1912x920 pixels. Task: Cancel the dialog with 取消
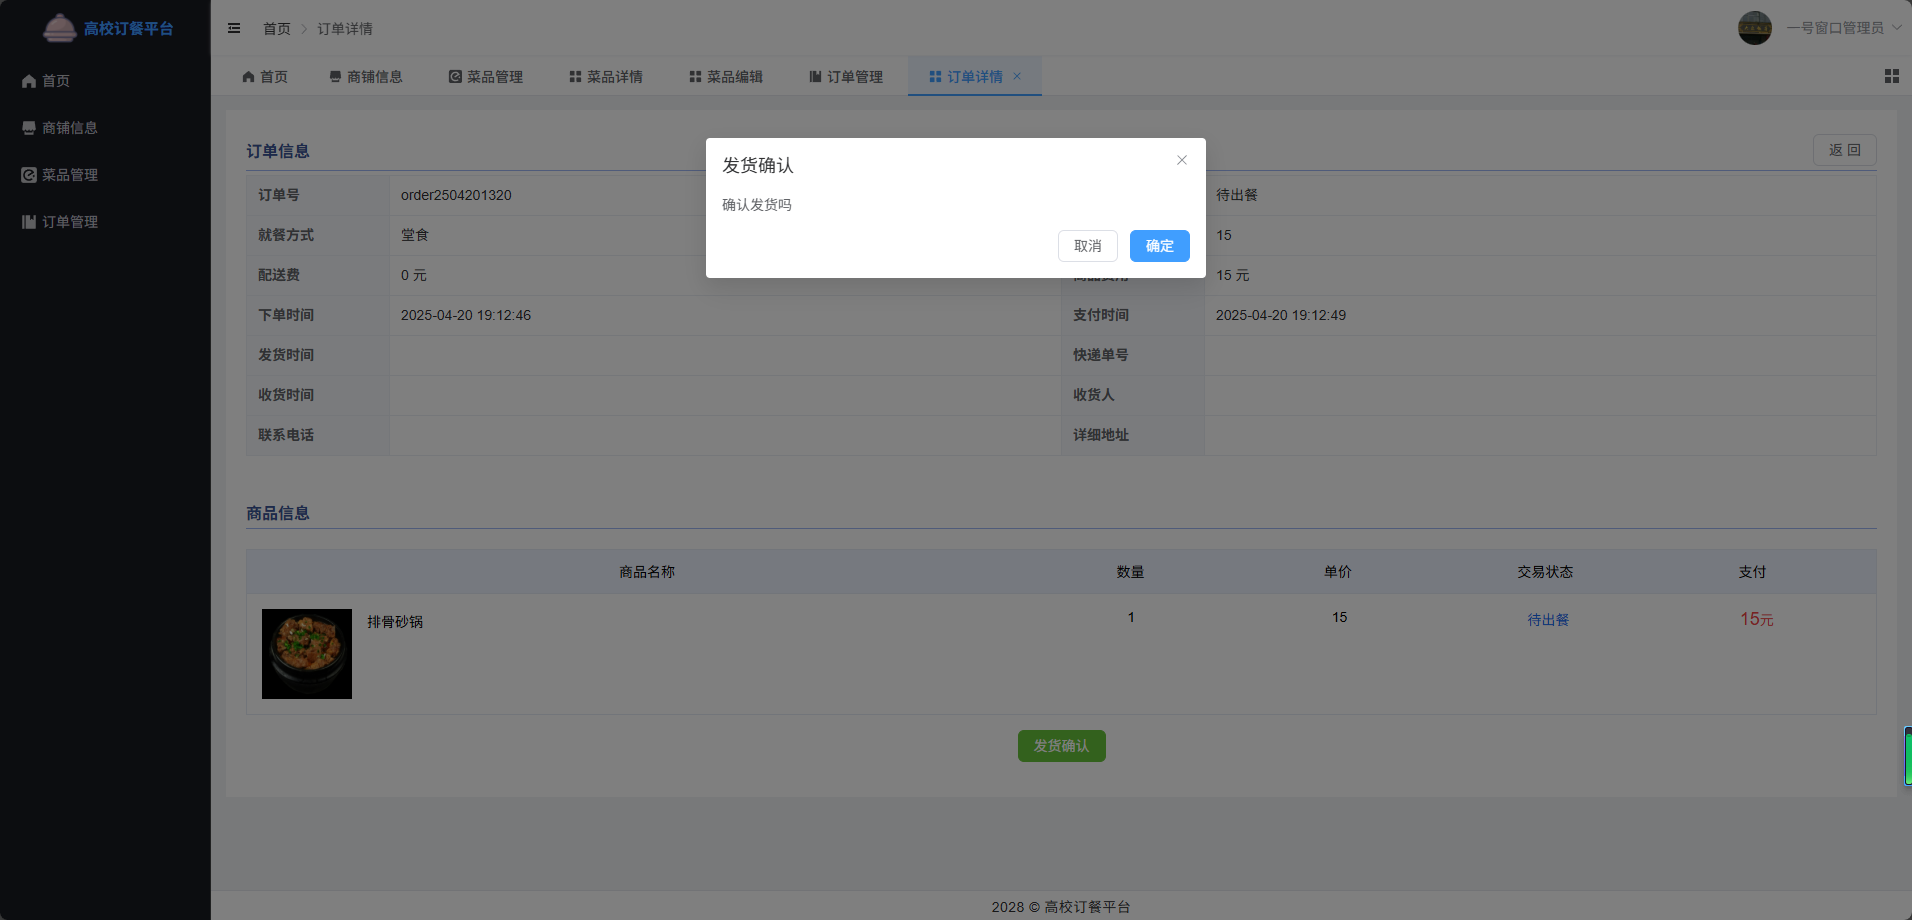(x=1087, y=246)
